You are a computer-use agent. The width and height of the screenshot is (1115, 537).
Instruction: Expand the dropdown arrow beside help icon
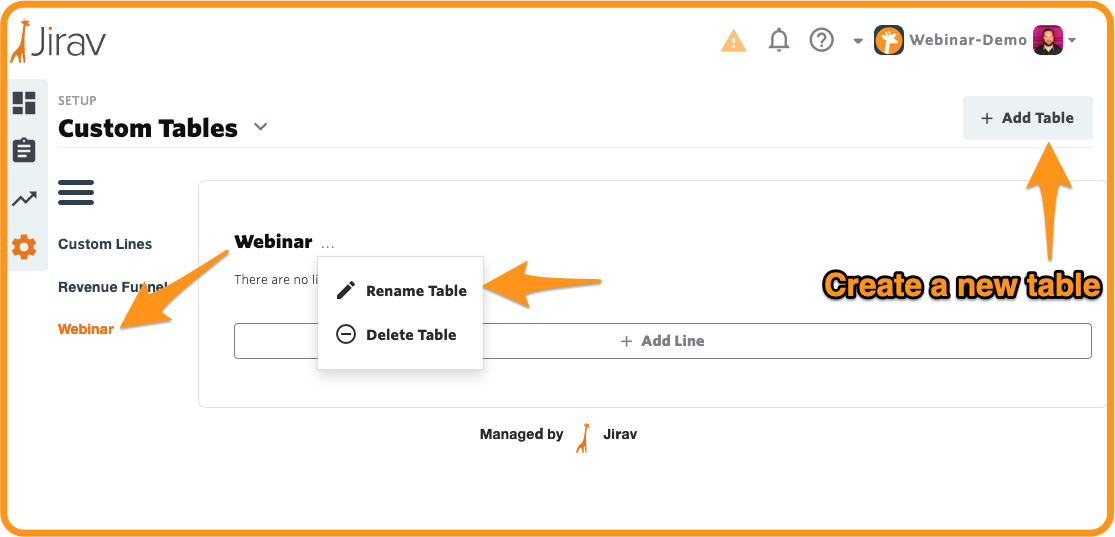pos(858,41)
